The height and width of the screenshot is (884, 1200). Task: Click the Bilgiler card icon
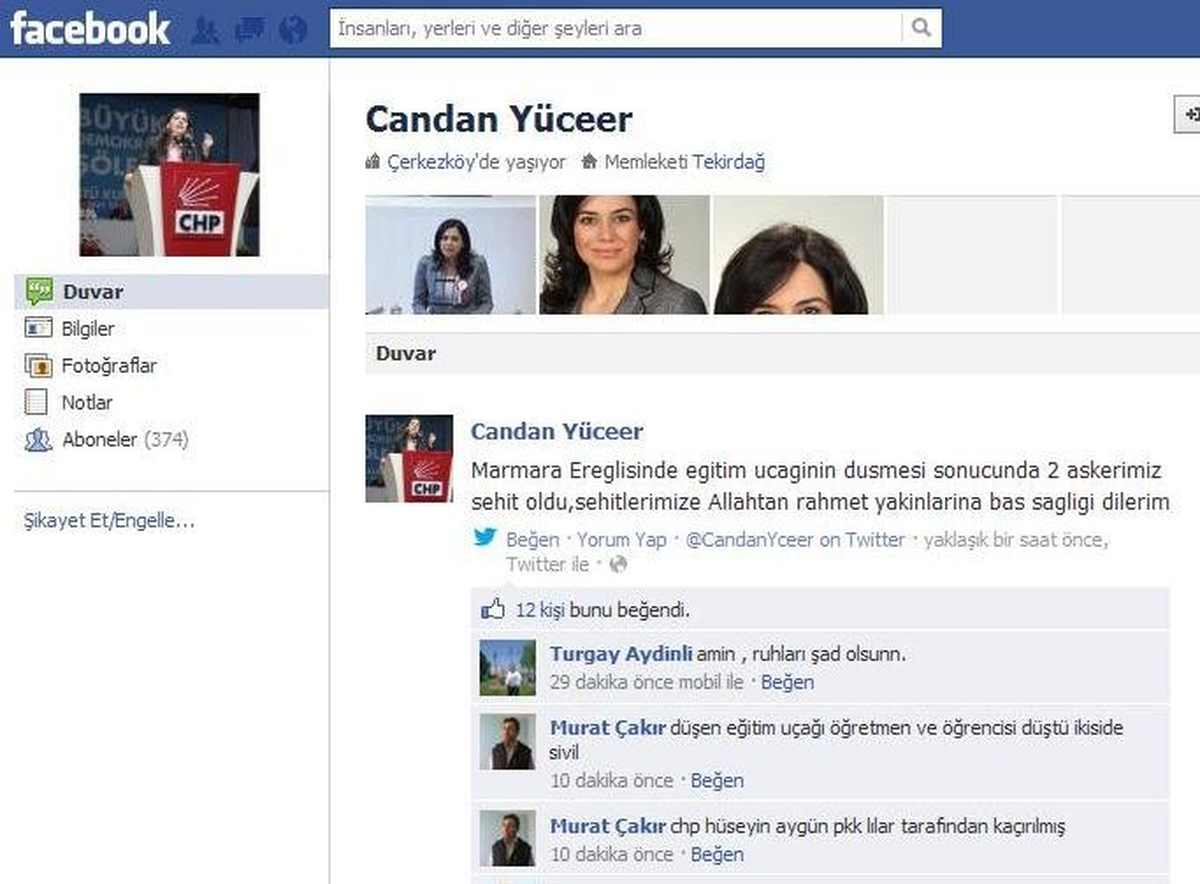pos(38,328)
